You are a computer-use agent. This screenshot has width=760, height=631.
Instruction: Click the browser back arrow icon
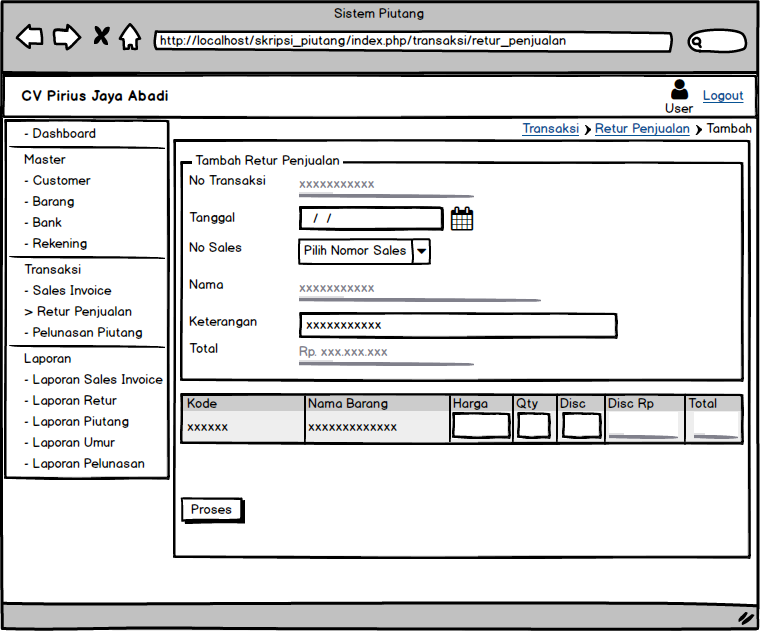pos(30,37)
